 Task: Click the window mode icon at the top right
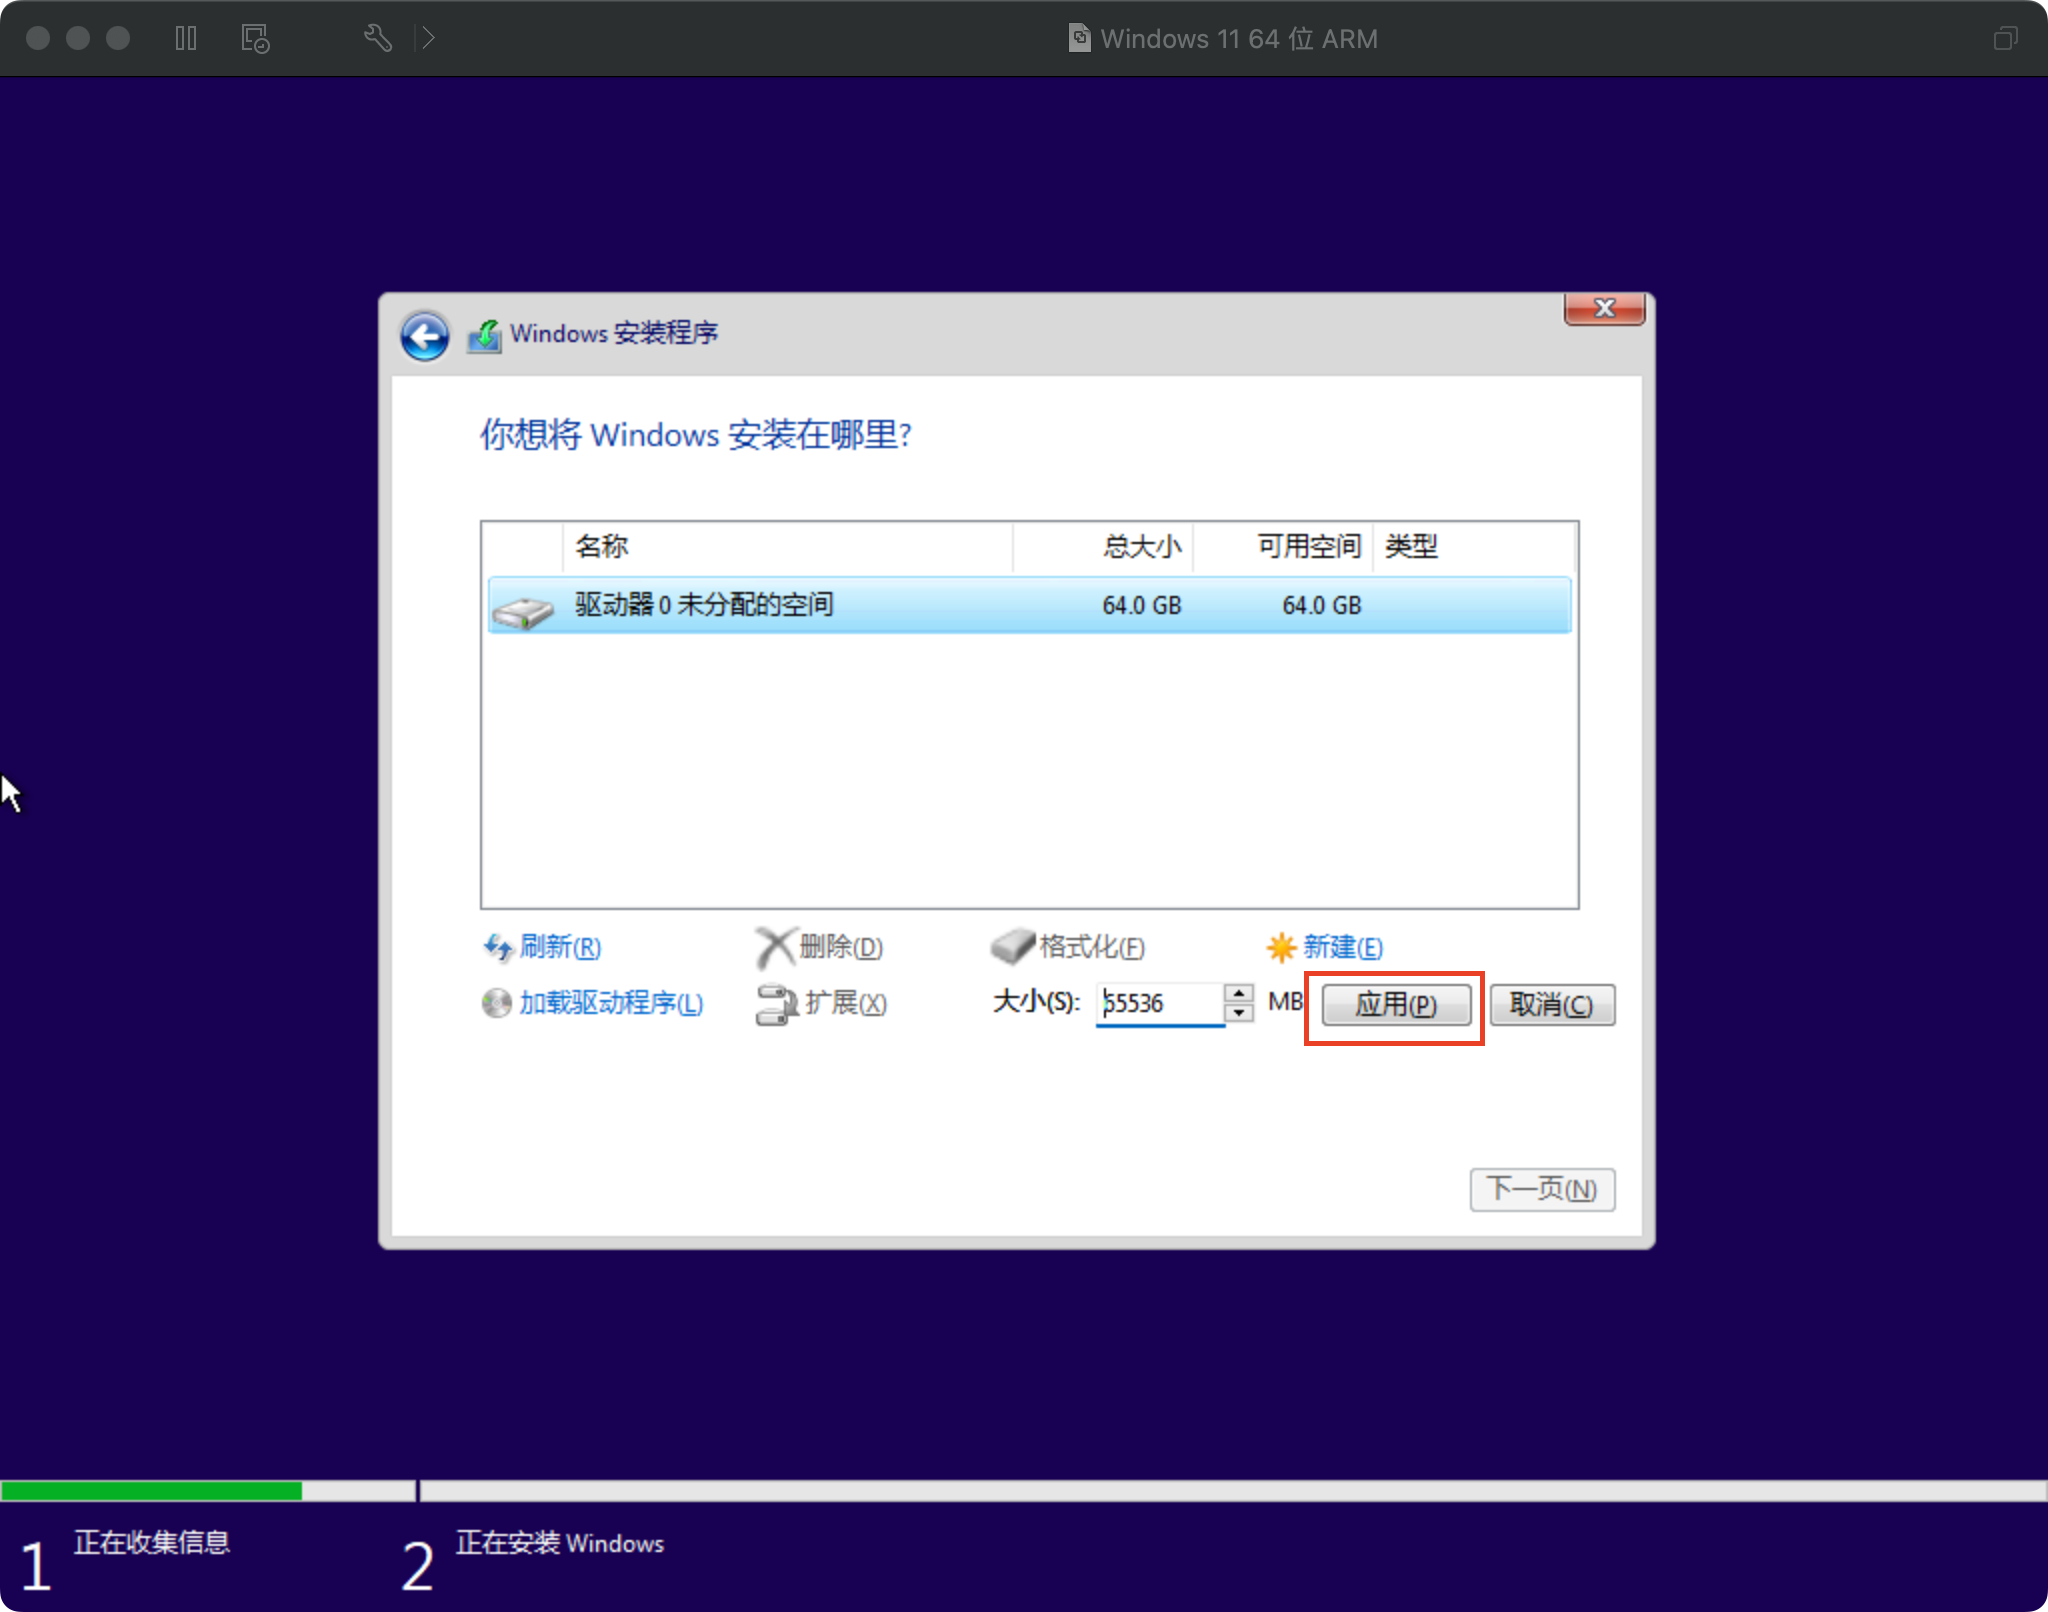tap(2005, 38)
